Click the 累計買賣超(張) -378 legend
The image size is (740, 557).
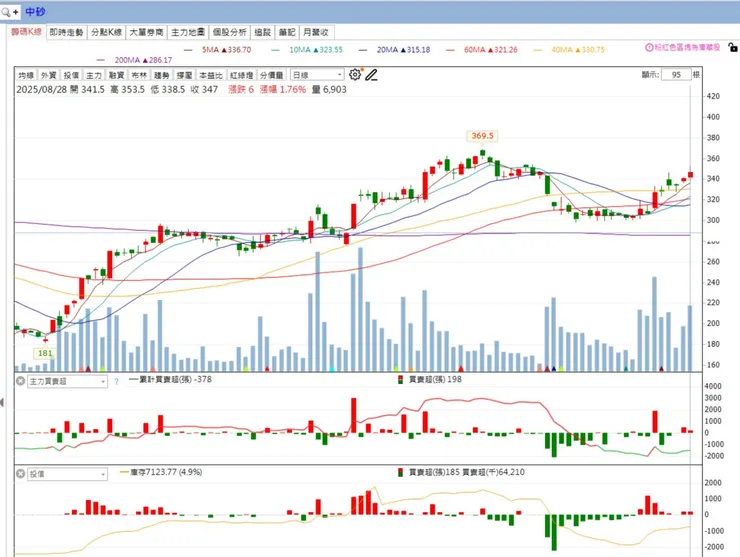[170, 380]
